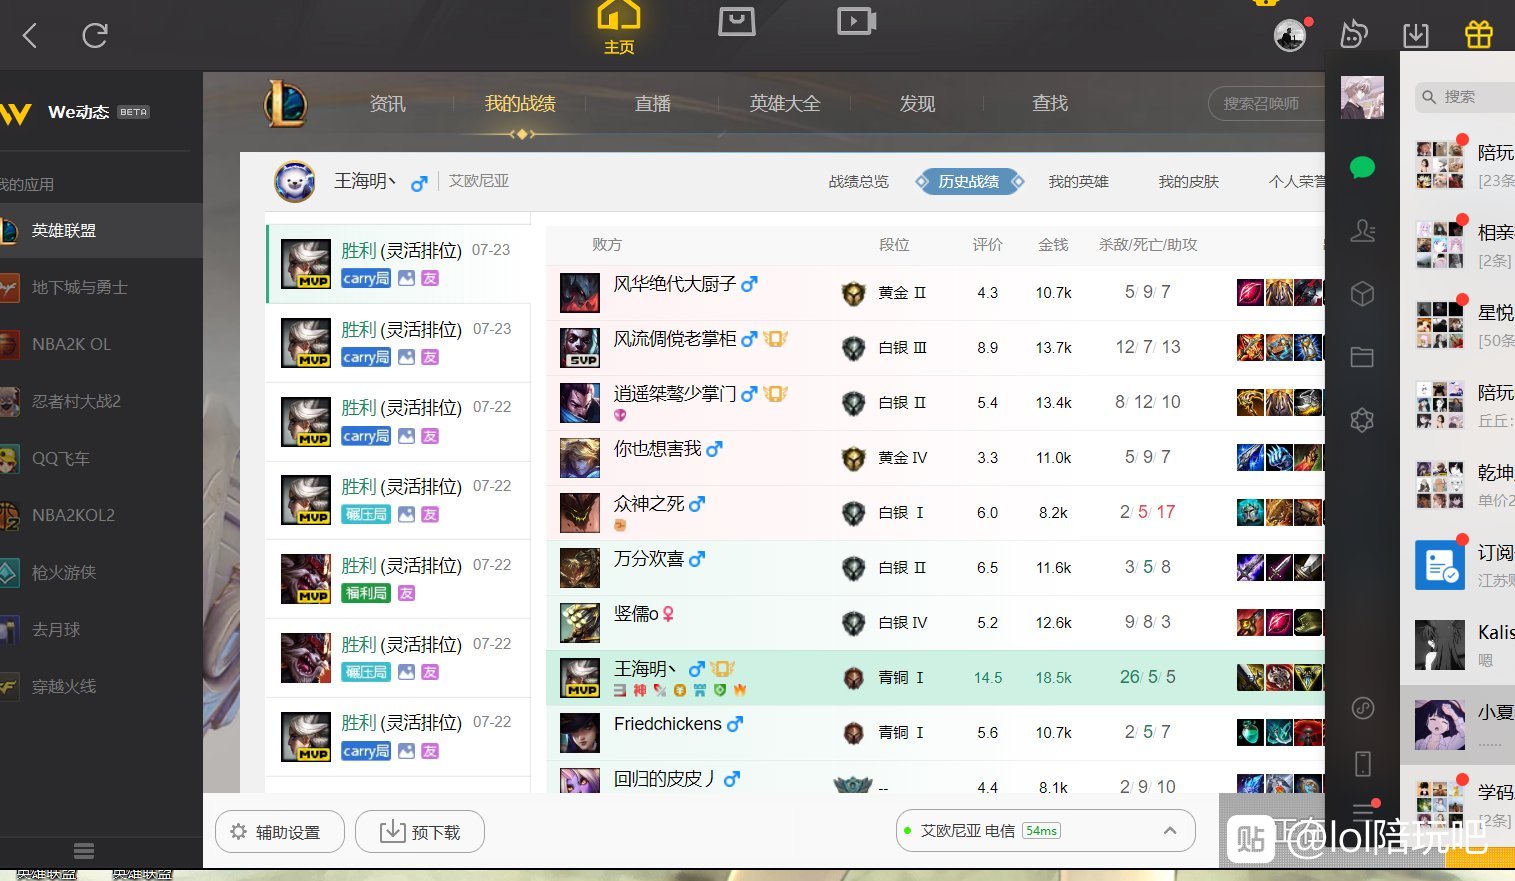This screenshot has width=1515, height=881.
Task: Select the 07-23 first 胜利 match entry
Action: (398, 264)
